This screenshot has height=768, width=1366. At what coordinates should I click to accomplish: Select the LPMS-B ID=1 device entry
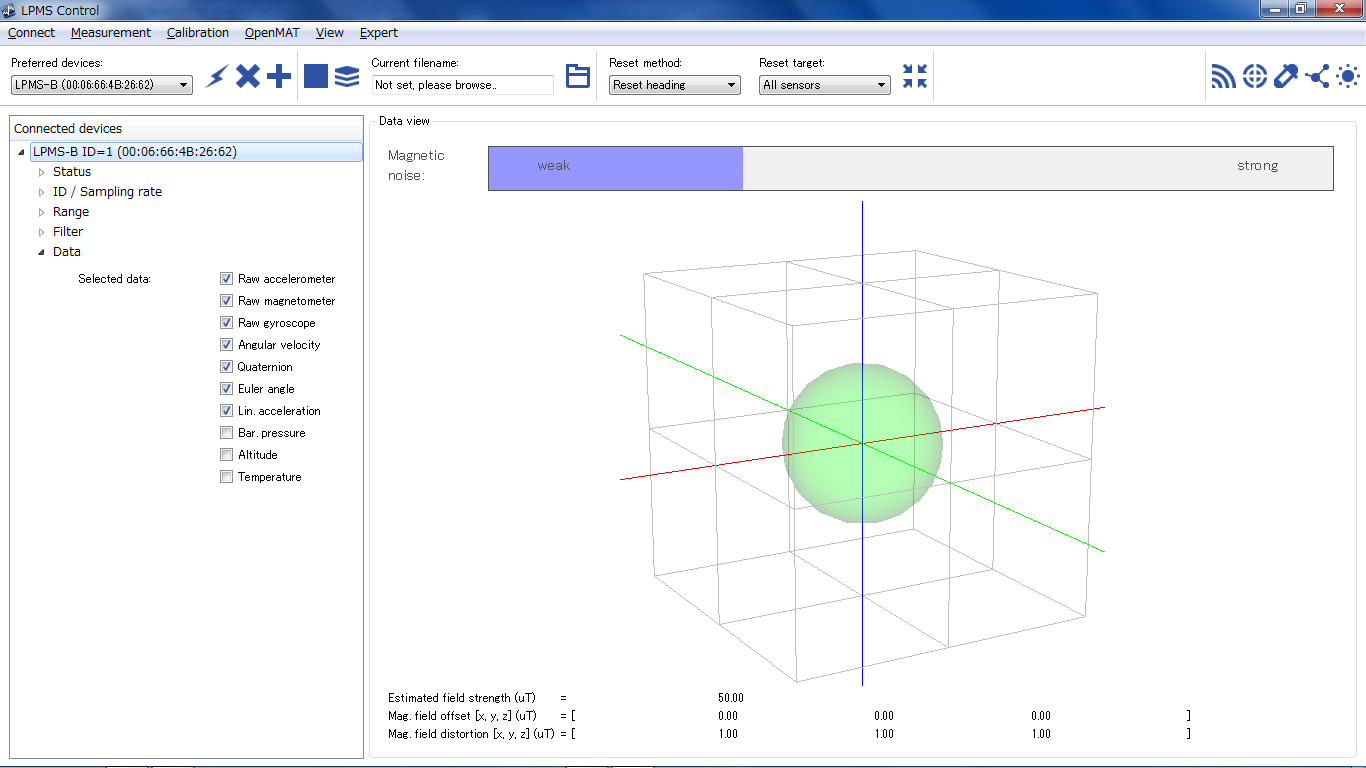135,152
